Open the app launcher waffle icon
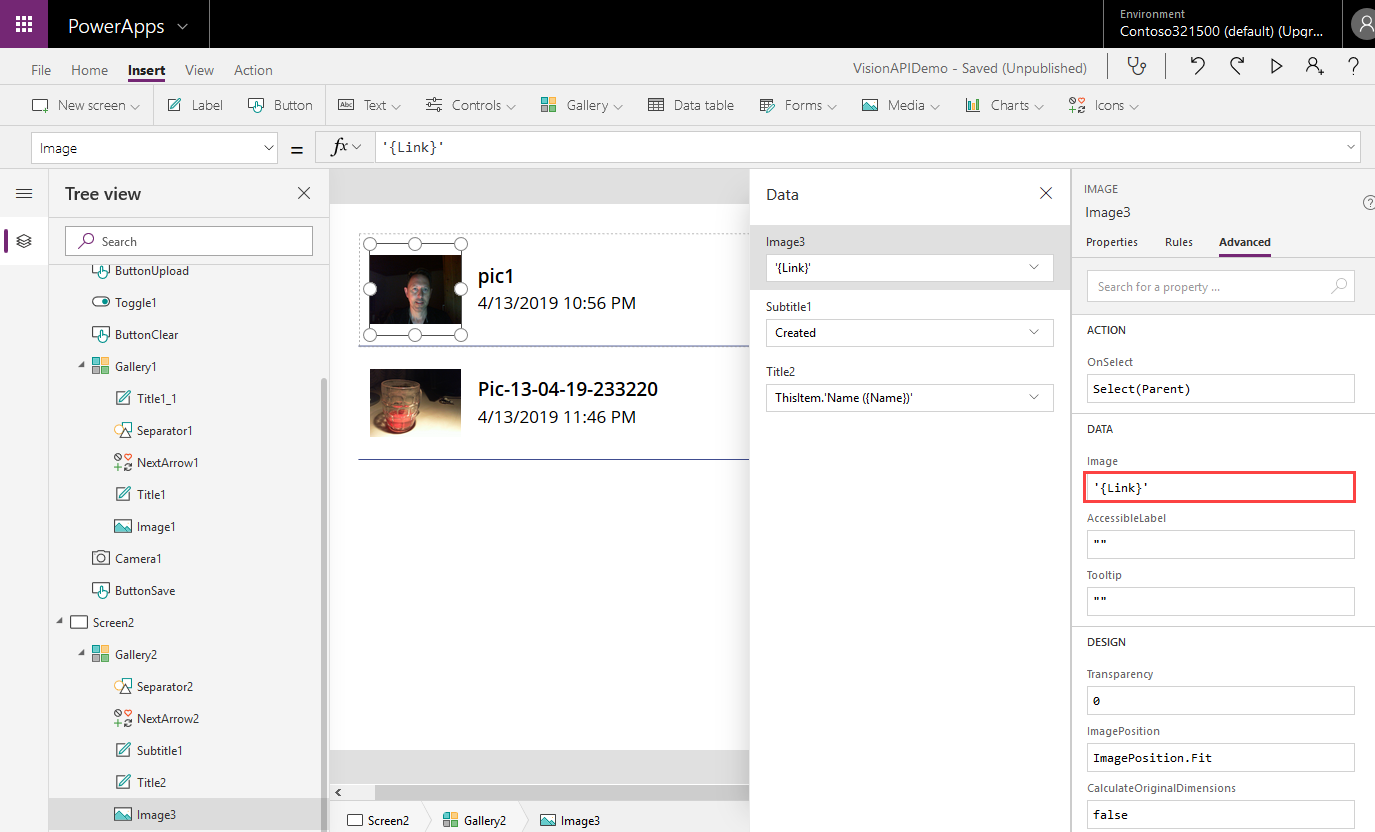This screenshot has height=832, width=1375. pos(24,24)
